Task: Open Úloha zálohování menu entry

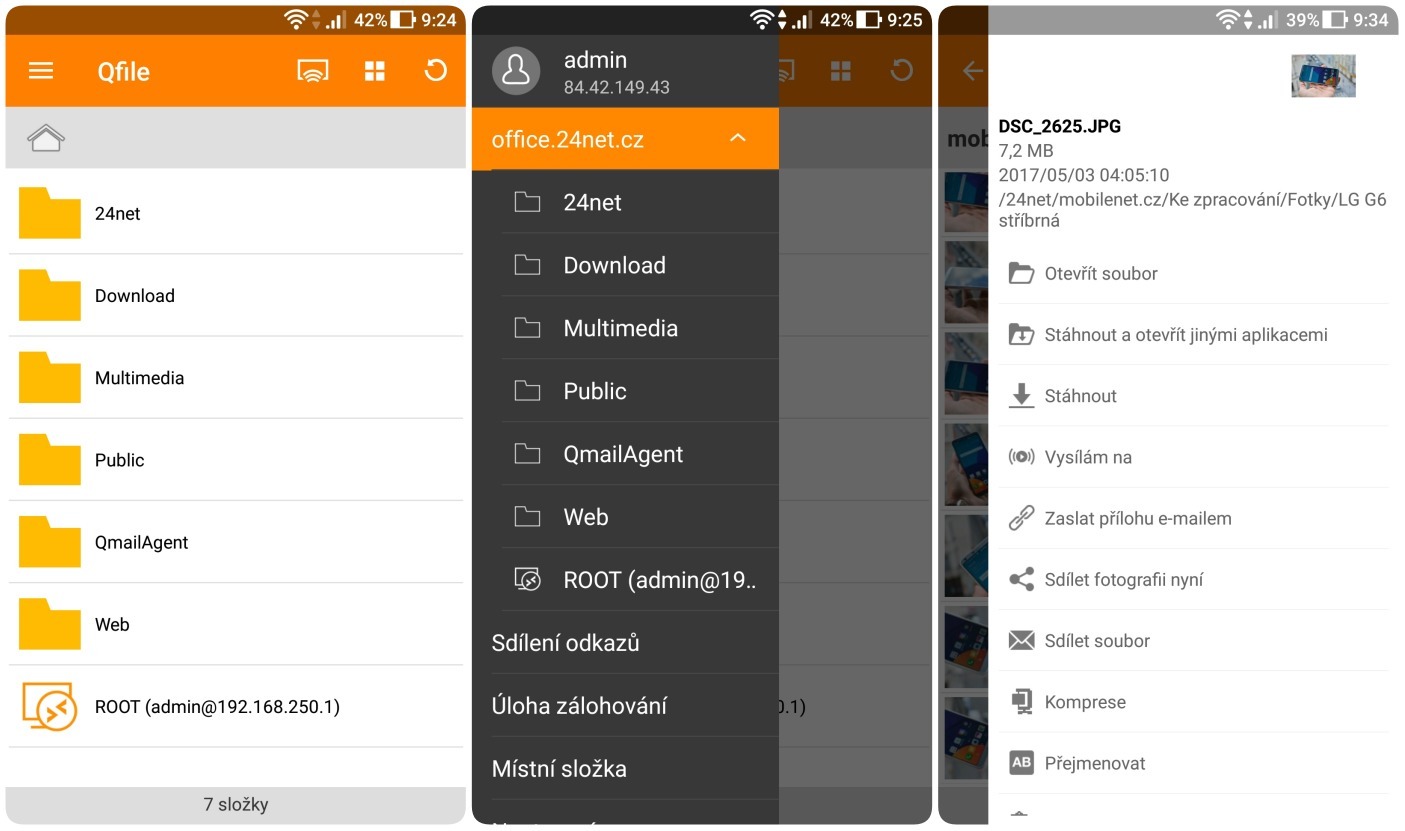Action: (579, 706)
